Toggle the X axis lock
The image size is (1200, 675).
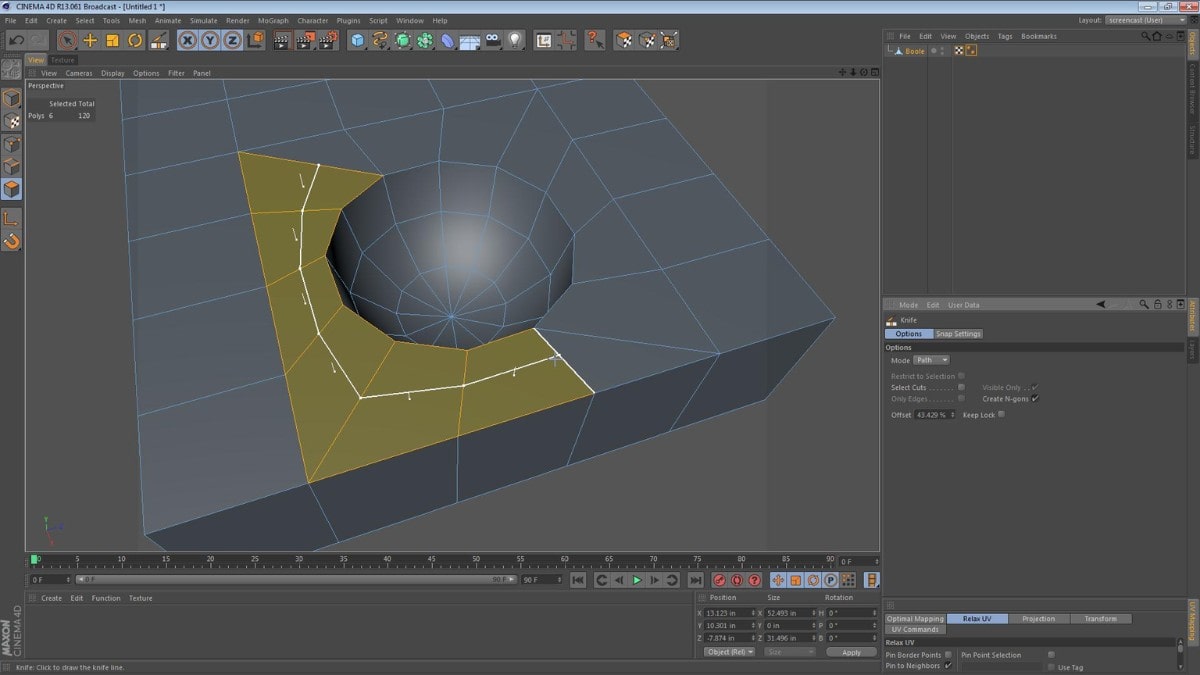click(x=187, y=40)
